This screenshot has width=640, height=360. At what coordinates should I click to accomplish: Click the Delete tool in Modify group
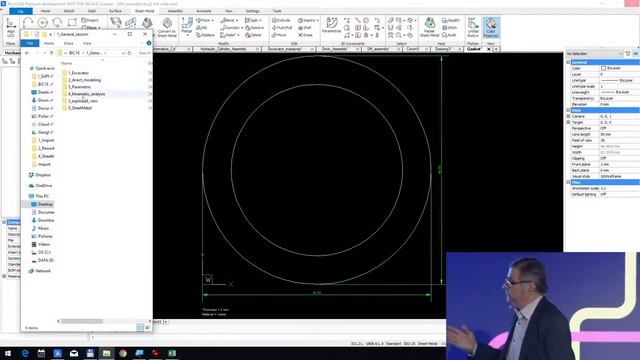[253, 35]
